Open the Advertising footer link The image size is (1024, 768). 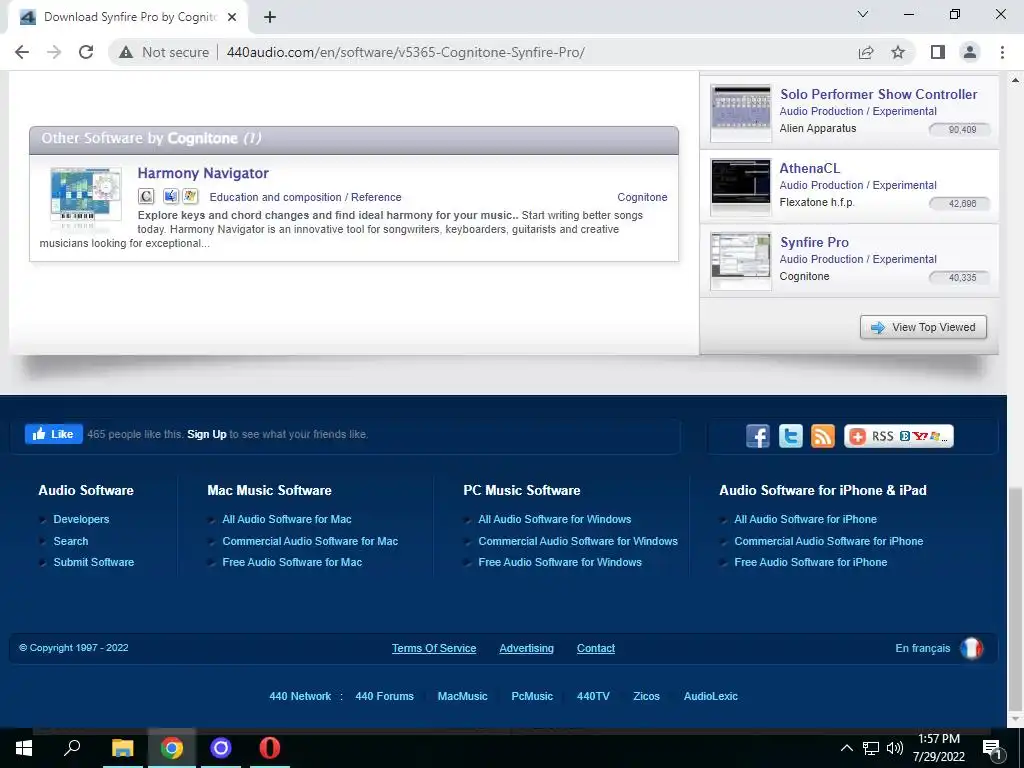click(x=526, y=648)
